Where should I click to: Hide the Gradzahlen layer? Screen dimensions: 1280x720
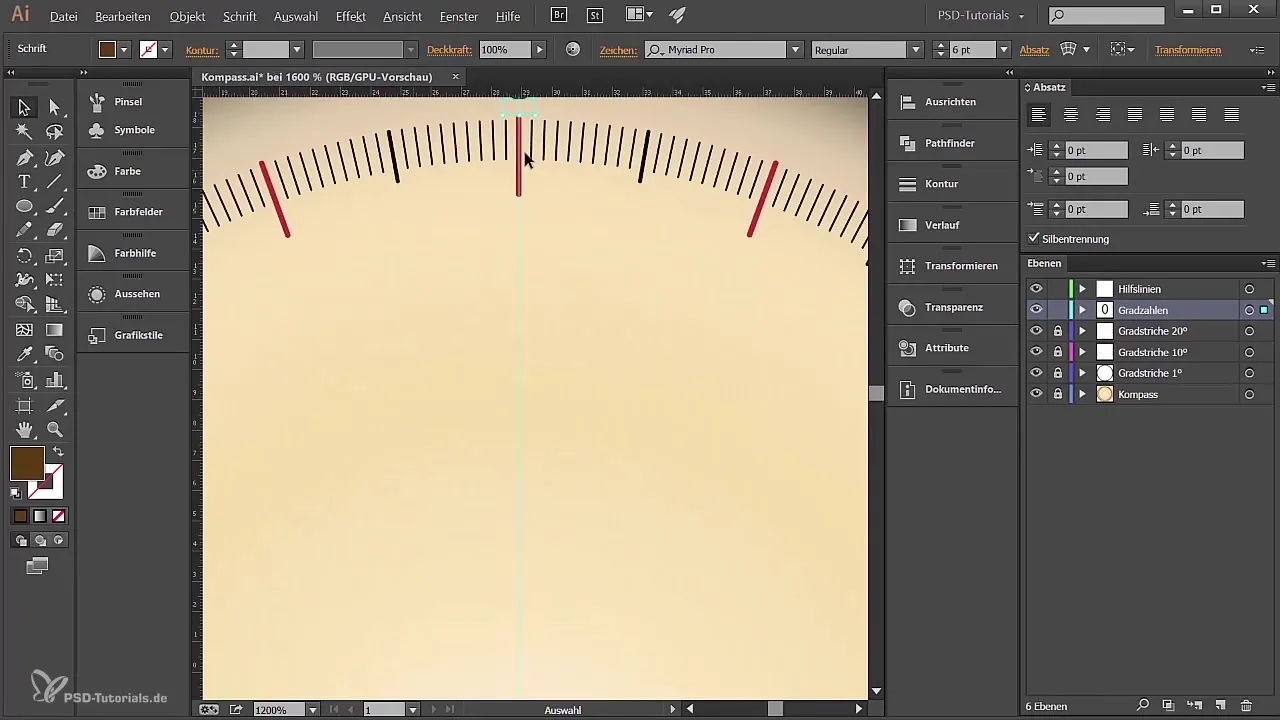coord(1036,310)
